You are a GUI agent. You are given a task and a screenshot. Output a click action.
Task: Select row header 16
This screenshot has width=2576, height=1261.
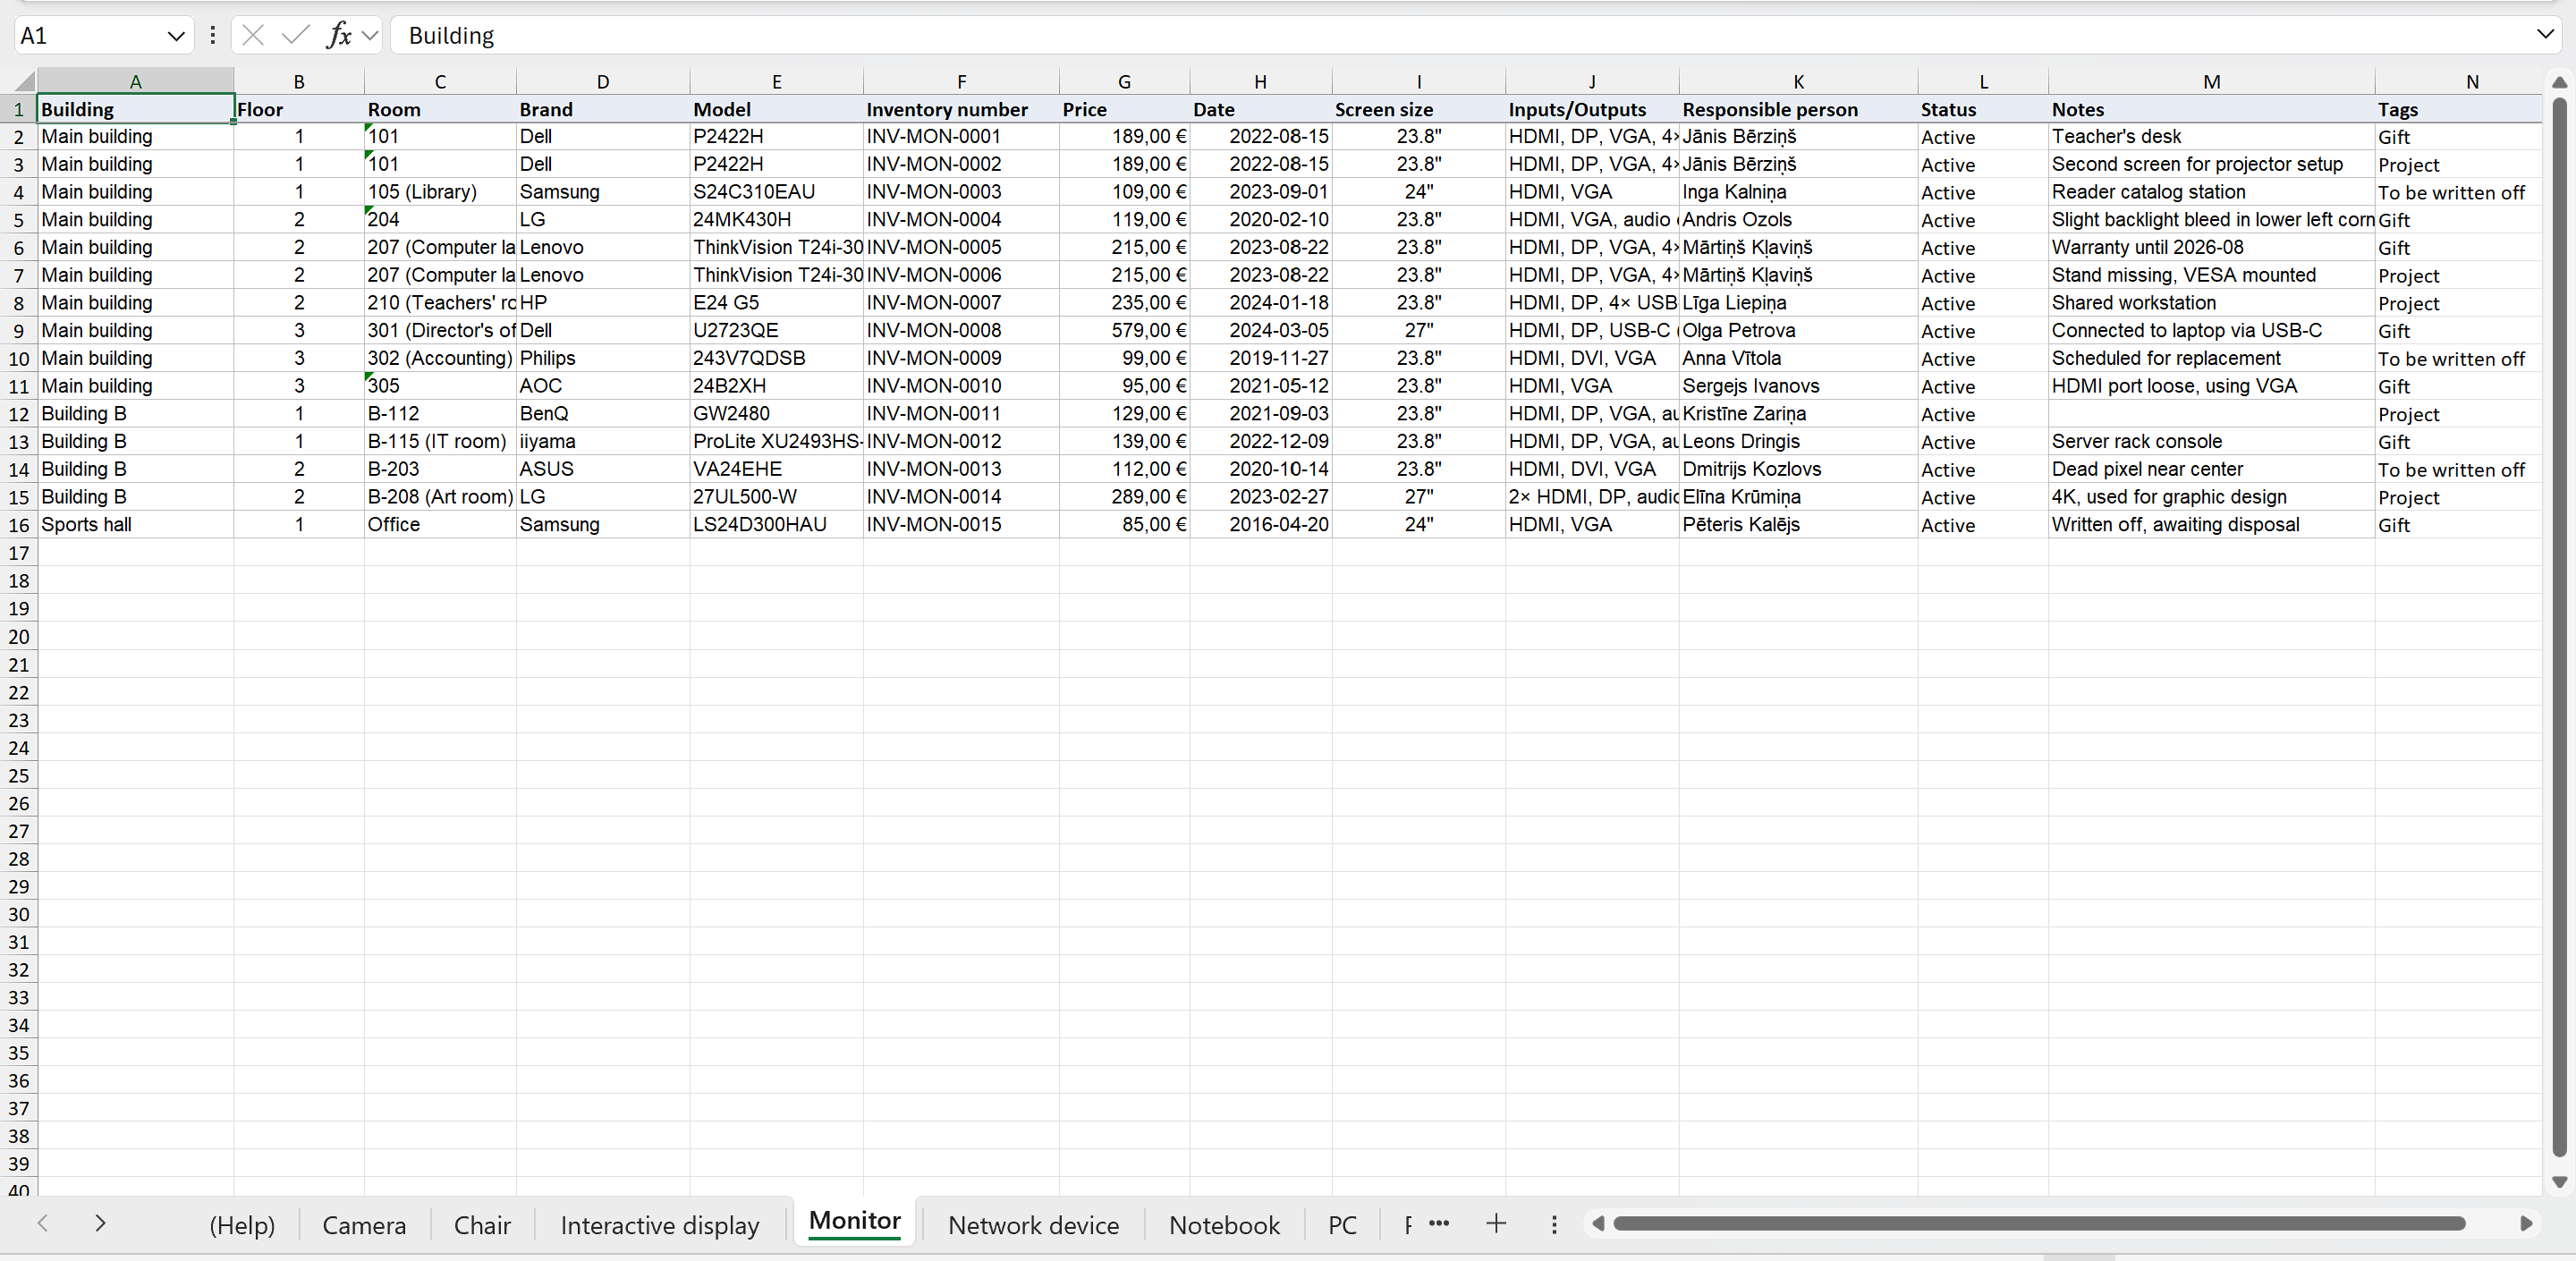point(19,525)
